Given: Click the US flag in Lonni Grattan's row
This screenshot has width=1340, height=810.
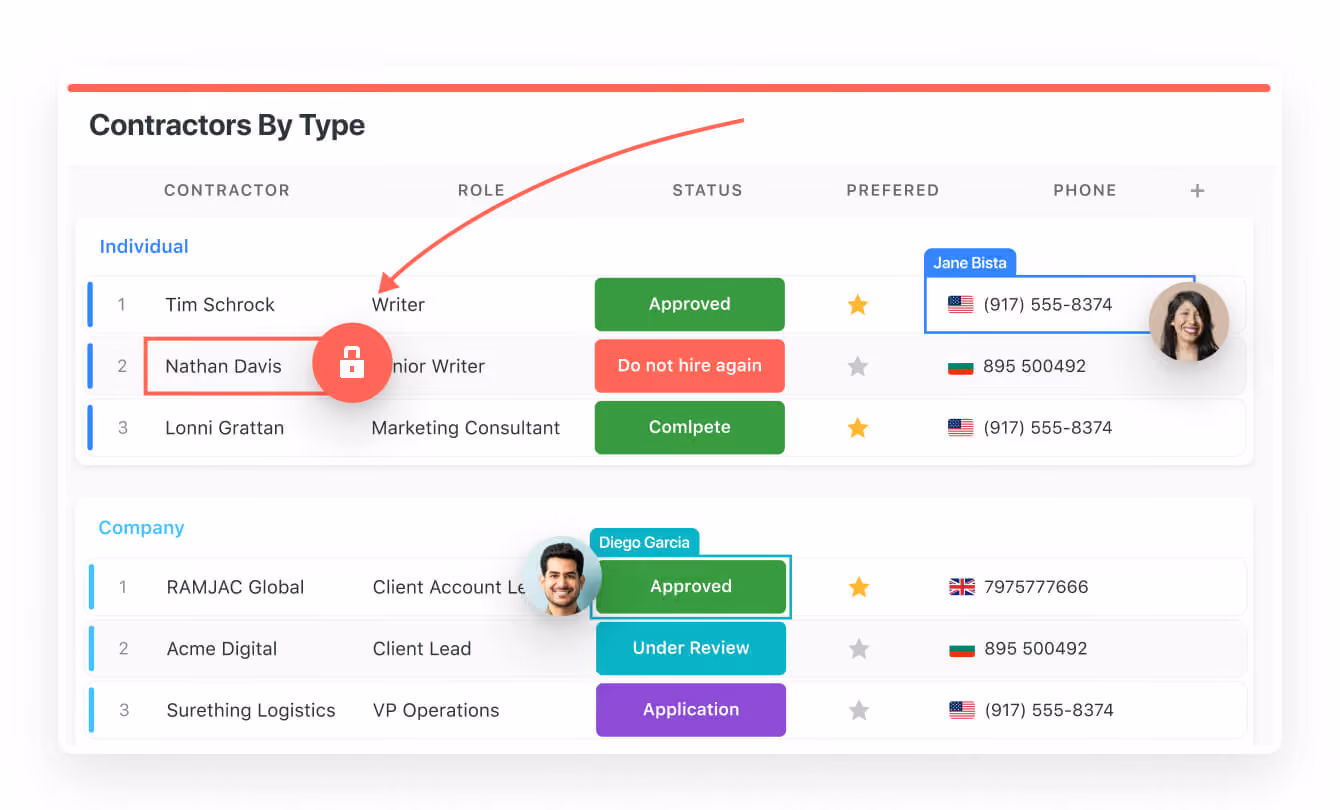Looking at the screenshot, I should (961, 428).
